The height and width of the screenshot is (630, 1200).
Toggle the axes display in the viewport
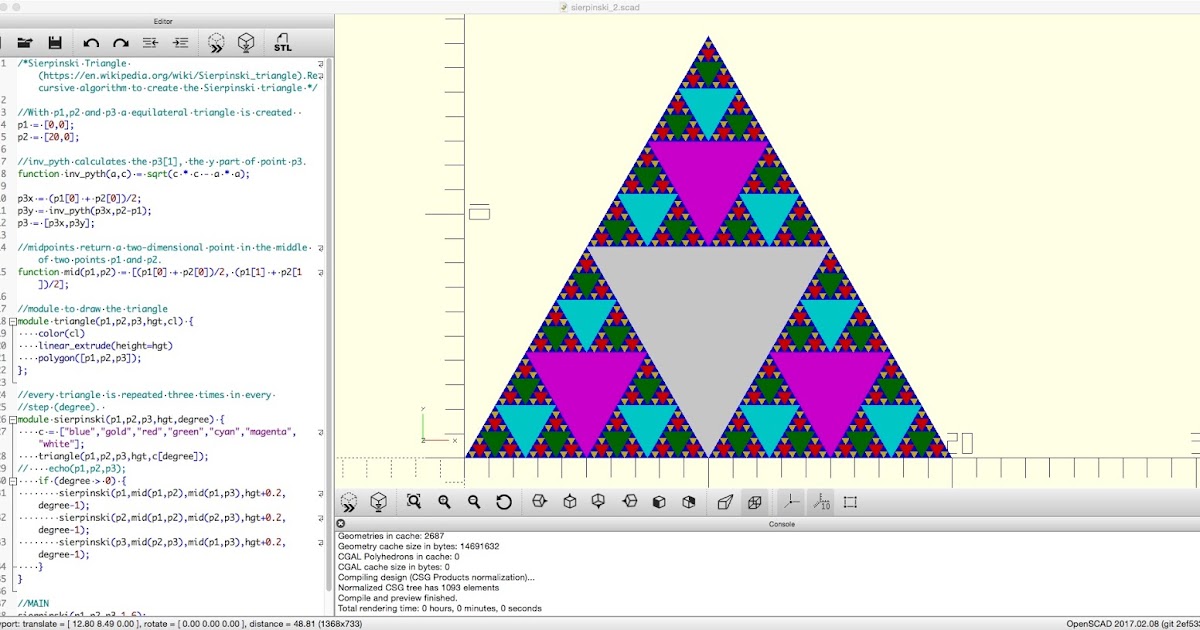pos(789,502)
